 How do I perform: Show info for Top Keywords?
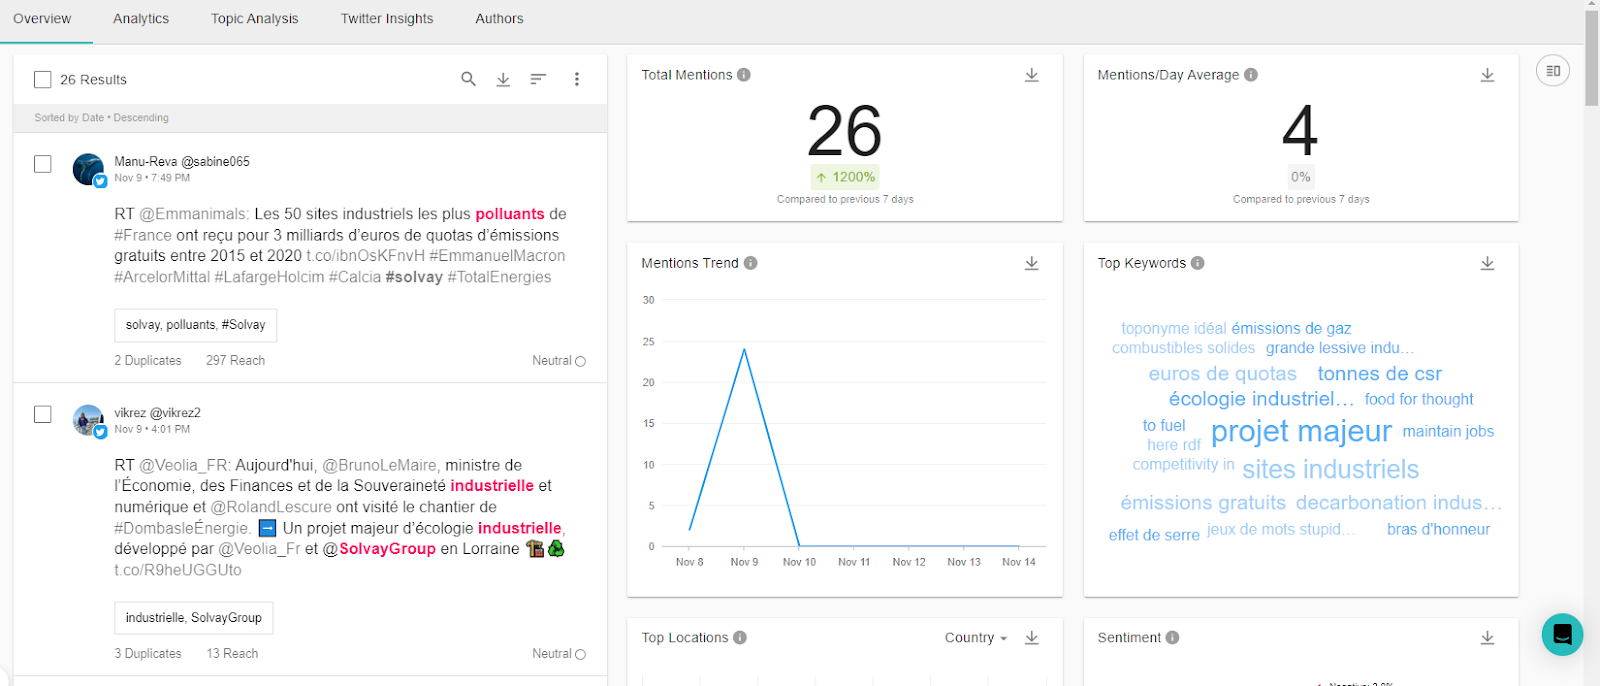point(1197,263)
